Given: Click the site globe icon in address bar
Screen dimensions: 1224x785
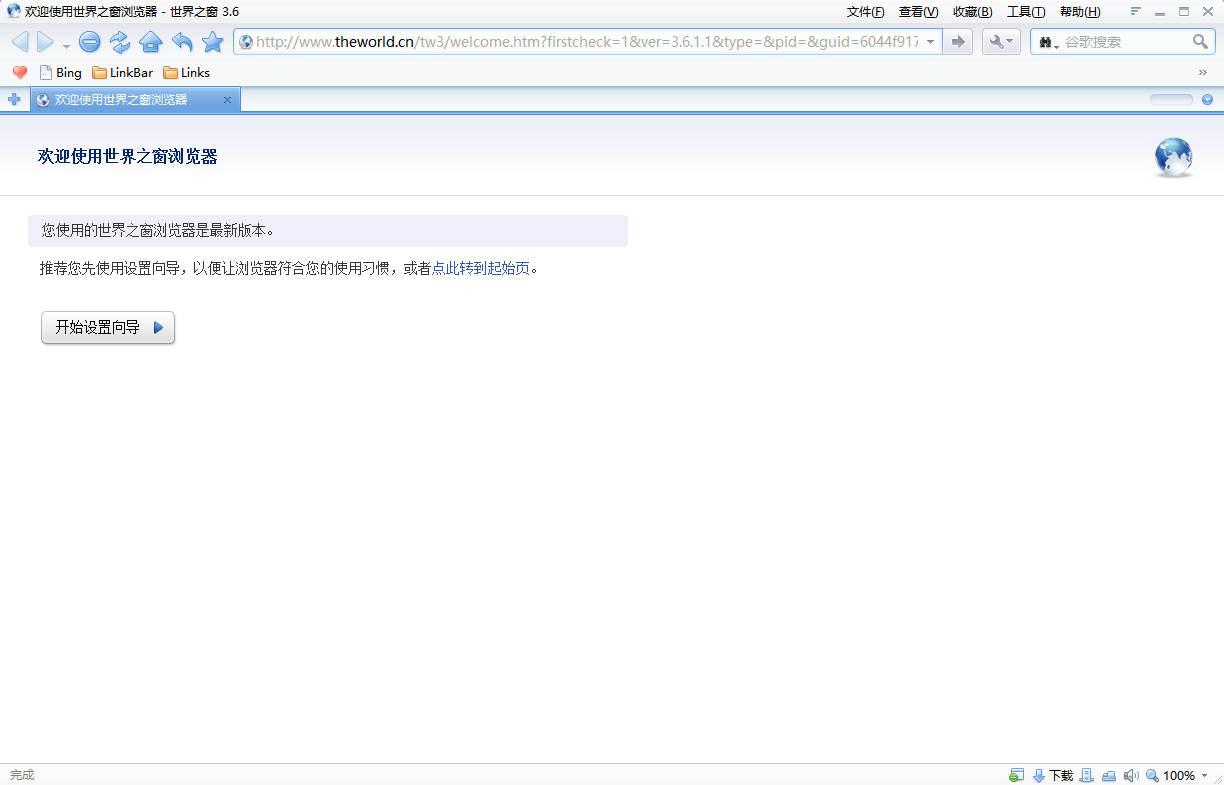Looking at the screenshot, I should (x=246, y=42).
